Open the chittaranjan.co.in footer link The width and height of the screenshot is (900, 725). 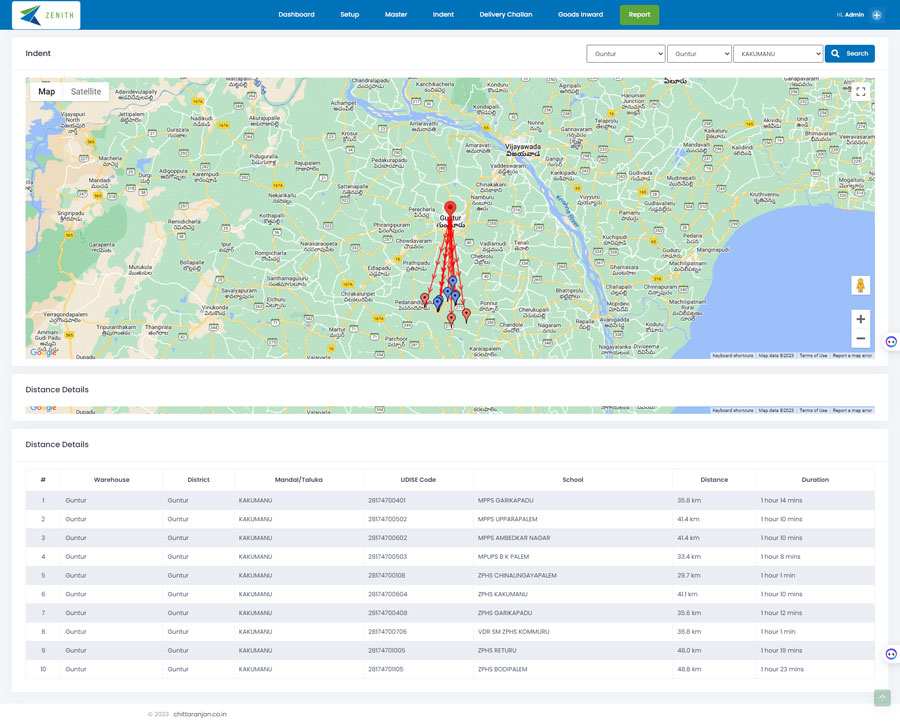200,714
